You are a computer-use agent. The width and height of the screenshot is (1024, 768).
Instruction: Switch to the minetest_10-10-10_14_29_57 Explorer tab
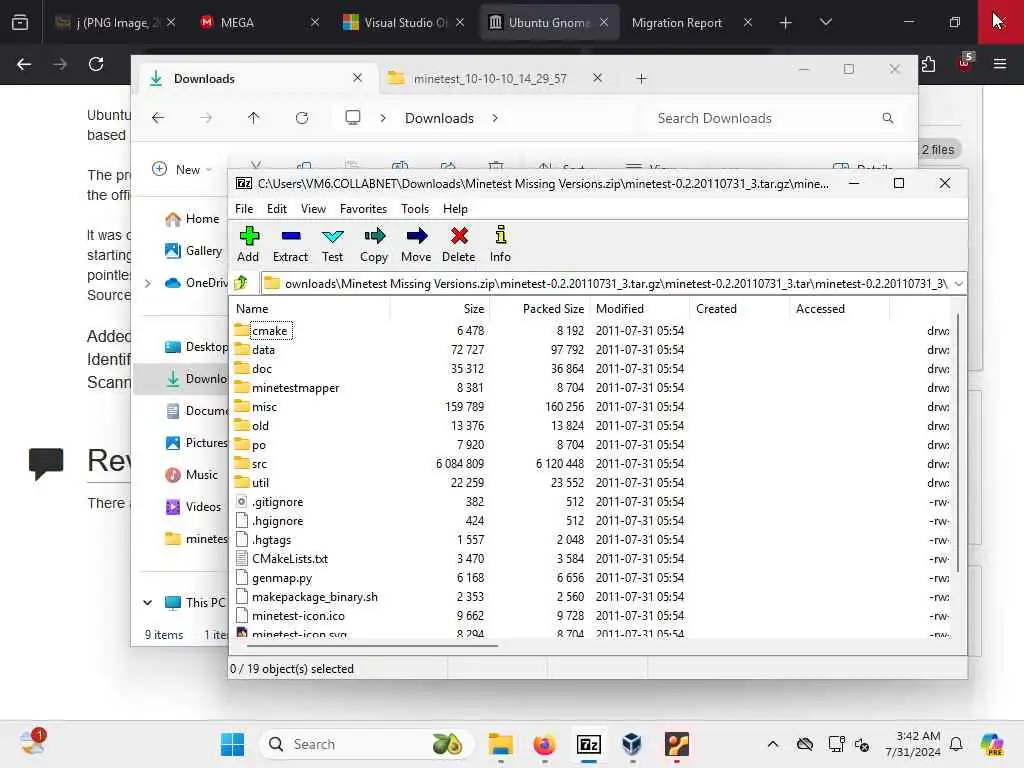coord(490,79)
